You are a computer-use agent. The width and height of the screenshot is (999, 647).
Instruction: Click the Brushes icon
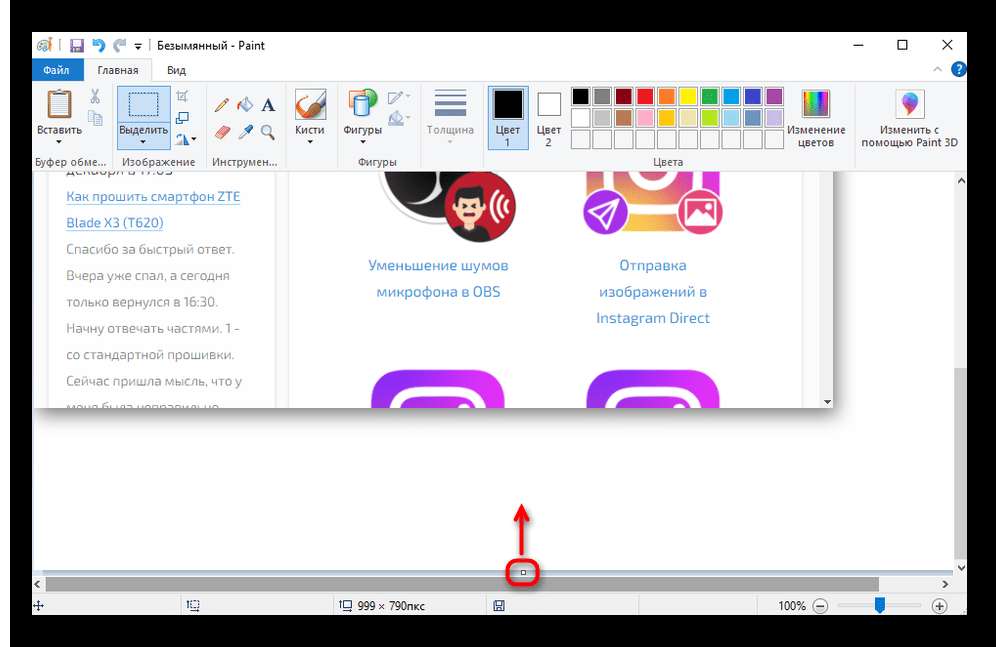(310, 104)
